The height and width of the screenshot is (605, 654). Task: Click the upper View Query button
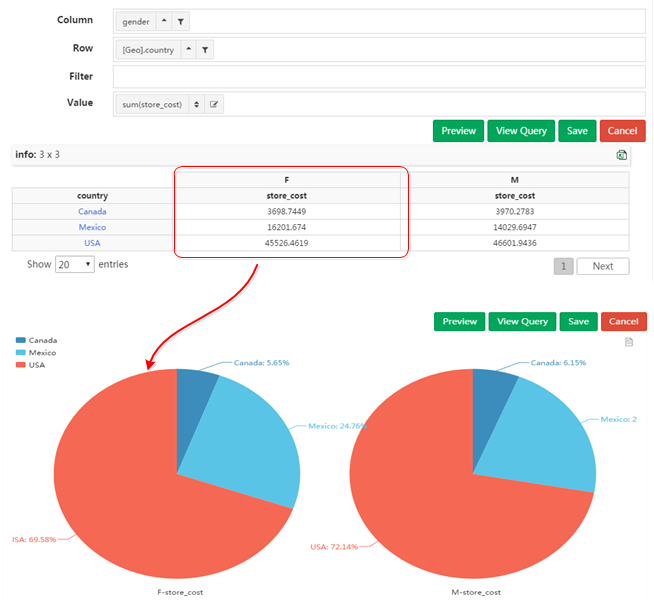tap(521, 131)
